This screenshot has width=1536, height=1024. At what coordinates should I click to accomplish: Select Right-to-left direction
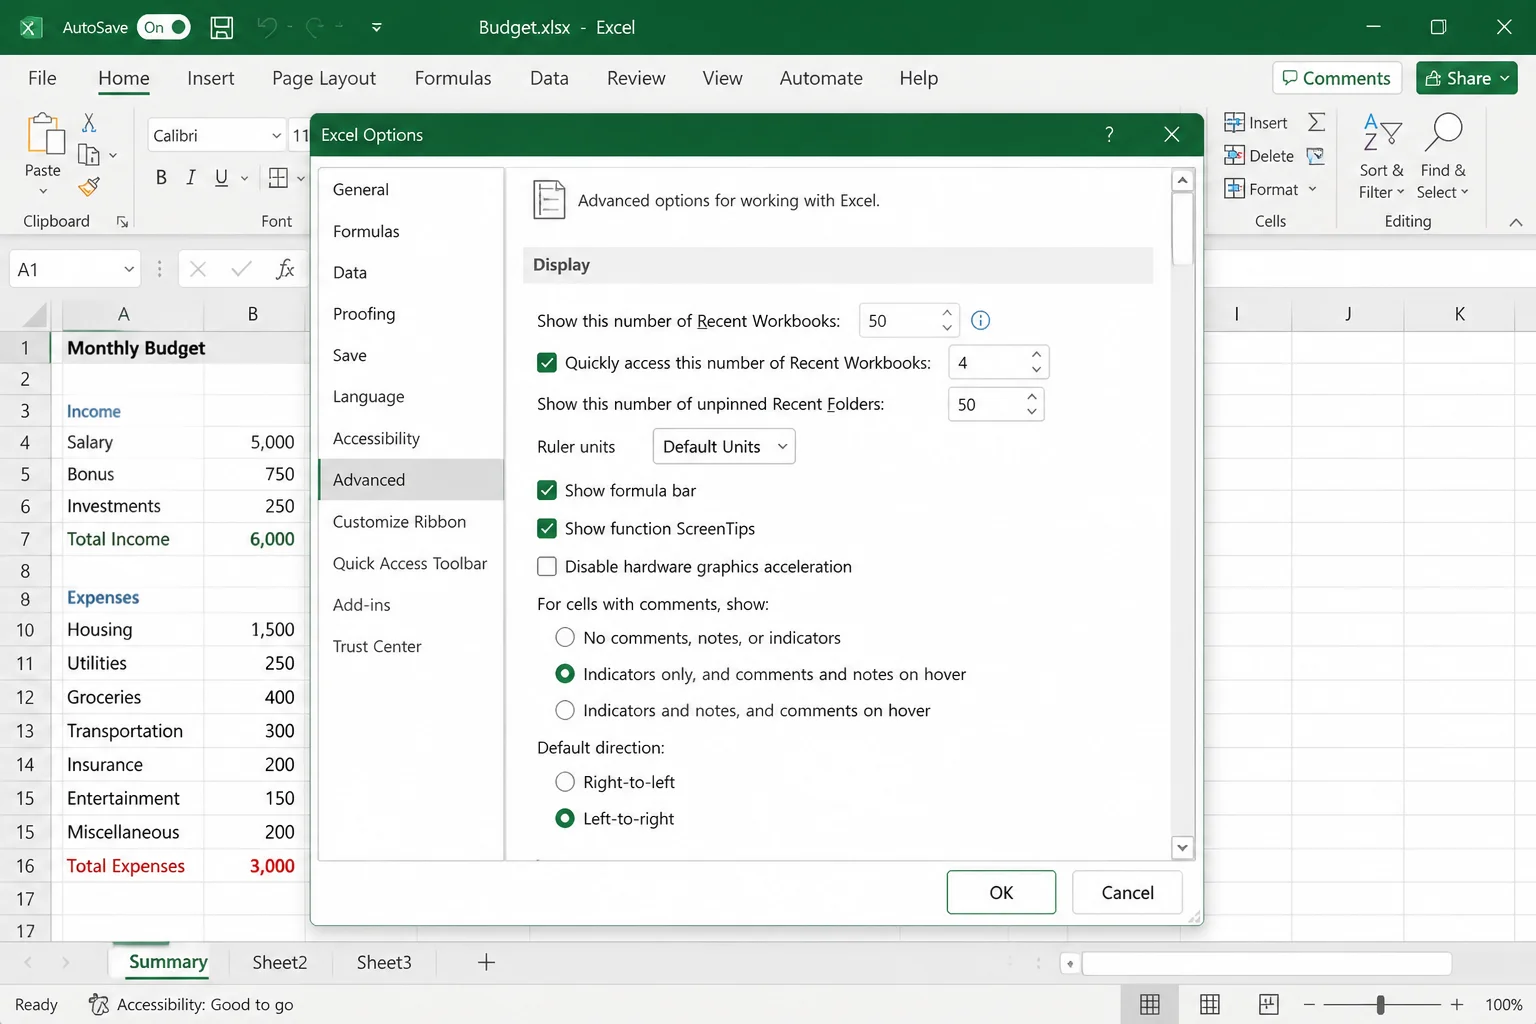(565, 782)
